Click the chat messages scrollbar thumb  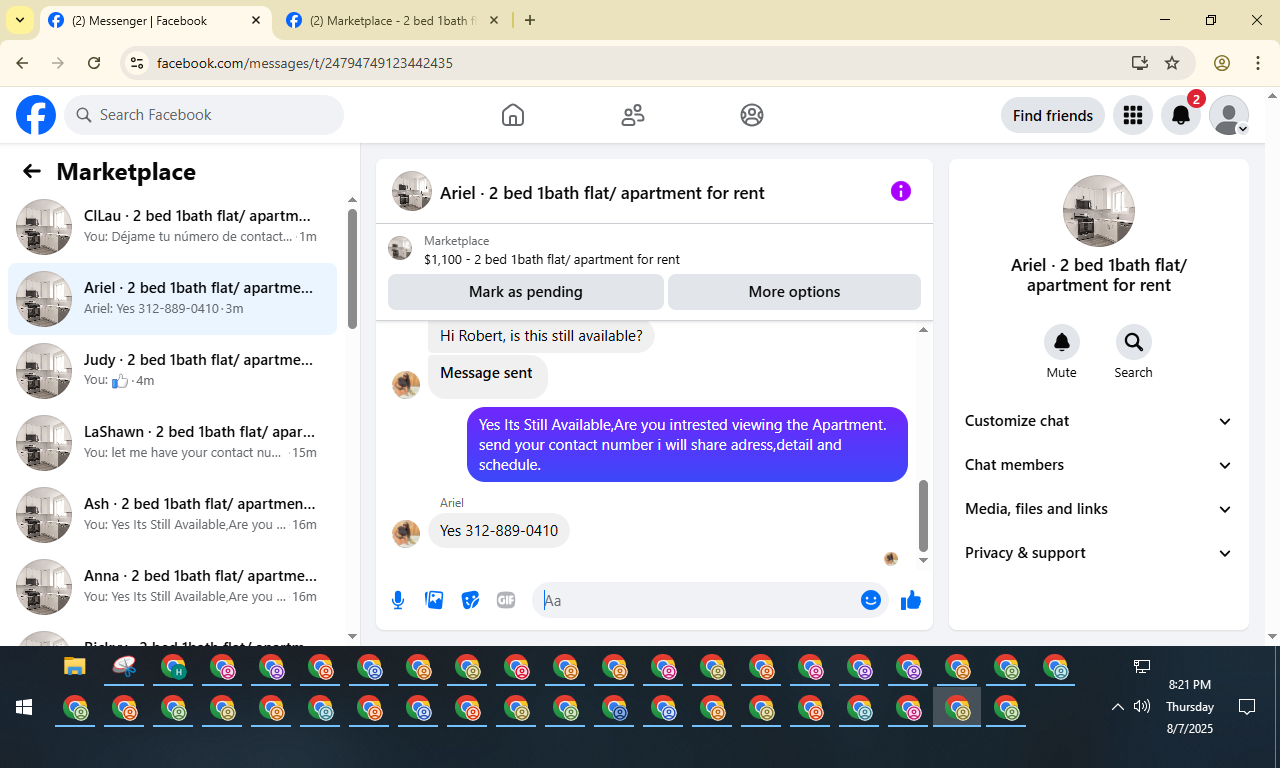coord(923,515)
